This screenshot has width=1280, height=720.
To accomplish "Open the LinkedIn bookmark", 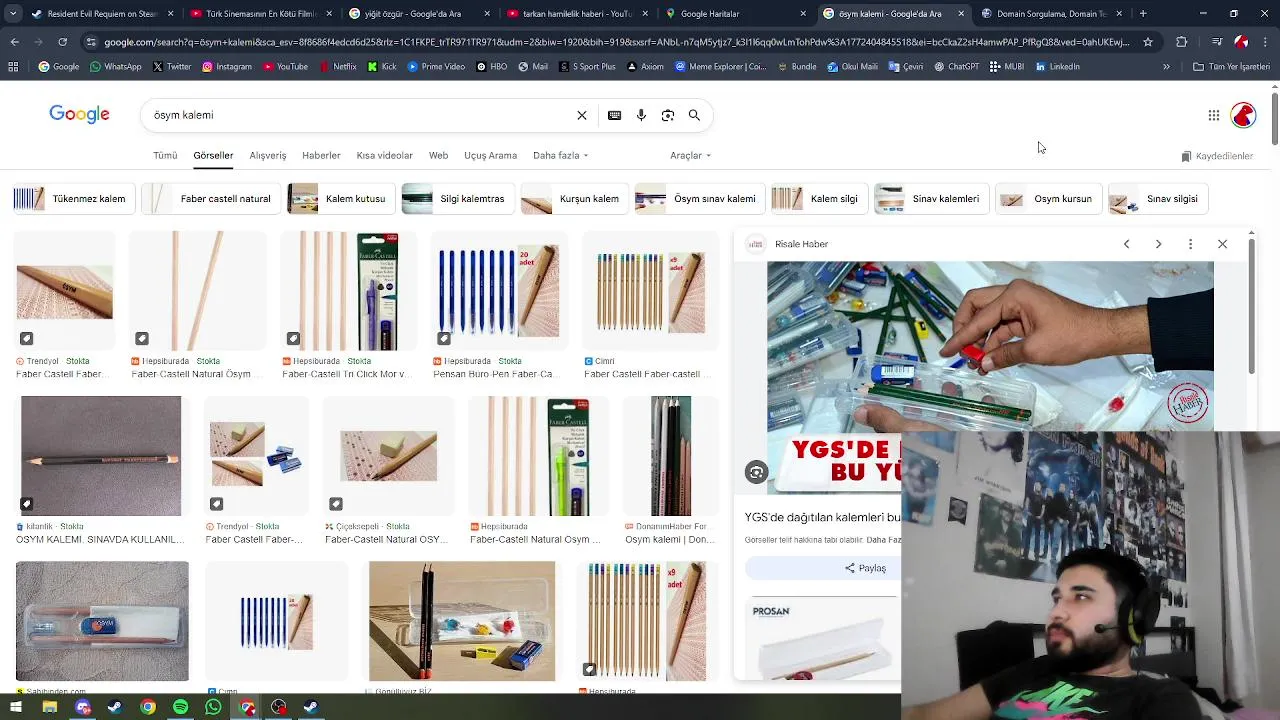I will coord(1057,67).
